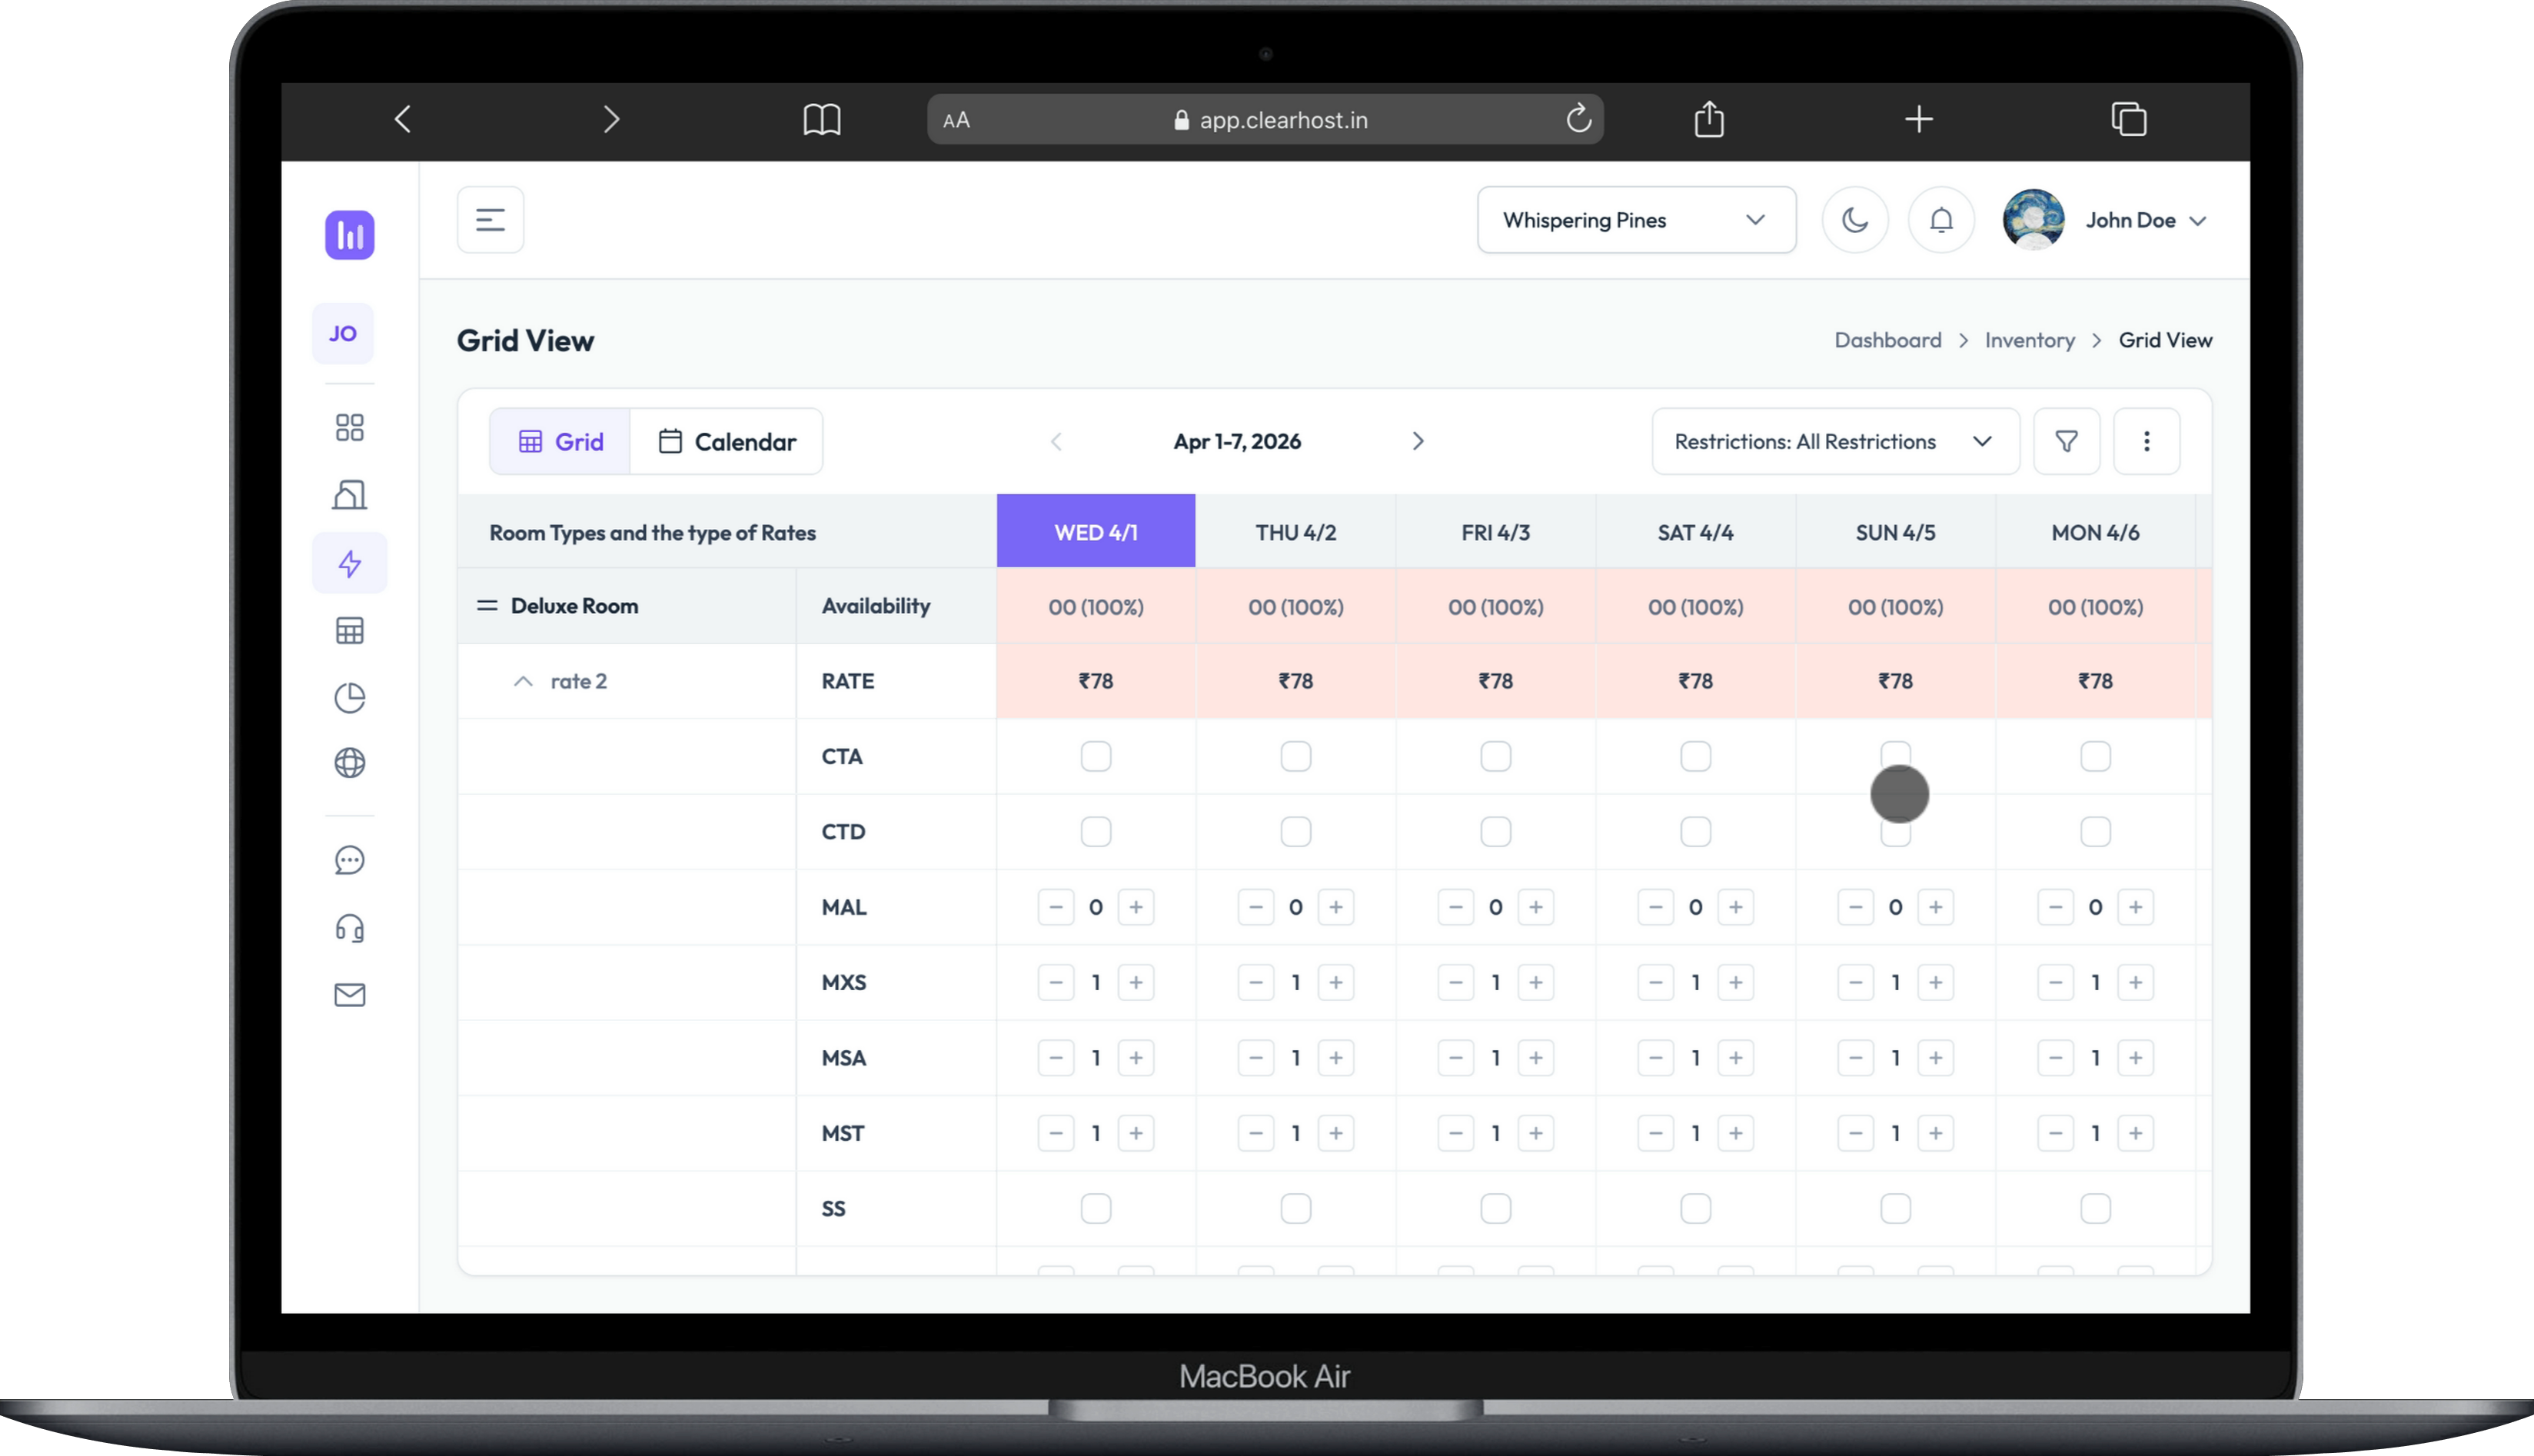This screenshot has width=2534, height=1456.
Task: Select the THU 4/2 column header
Action: [1295, 531]
